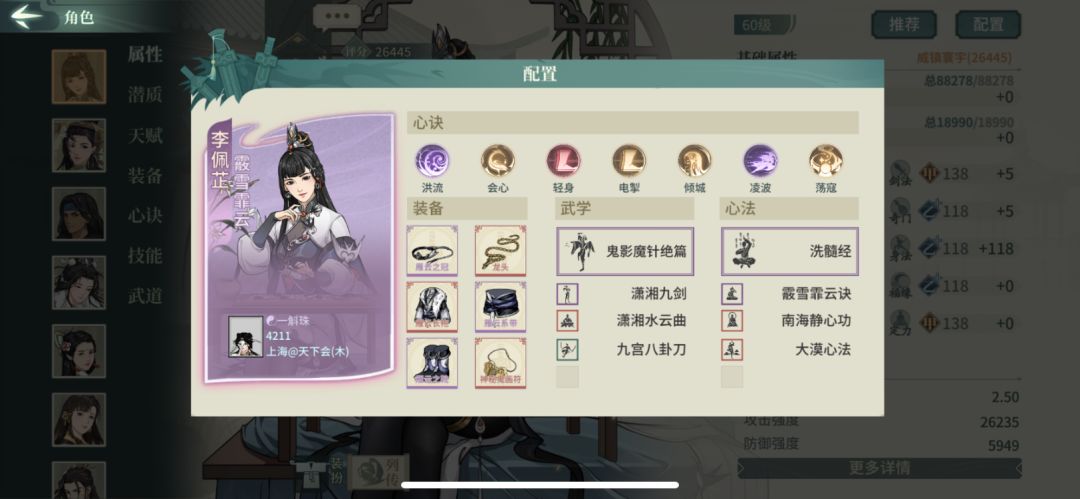This screenshot has height=499, width=1080.
Task: Switch to the 装备 sidebar tab
Action: 145,175
